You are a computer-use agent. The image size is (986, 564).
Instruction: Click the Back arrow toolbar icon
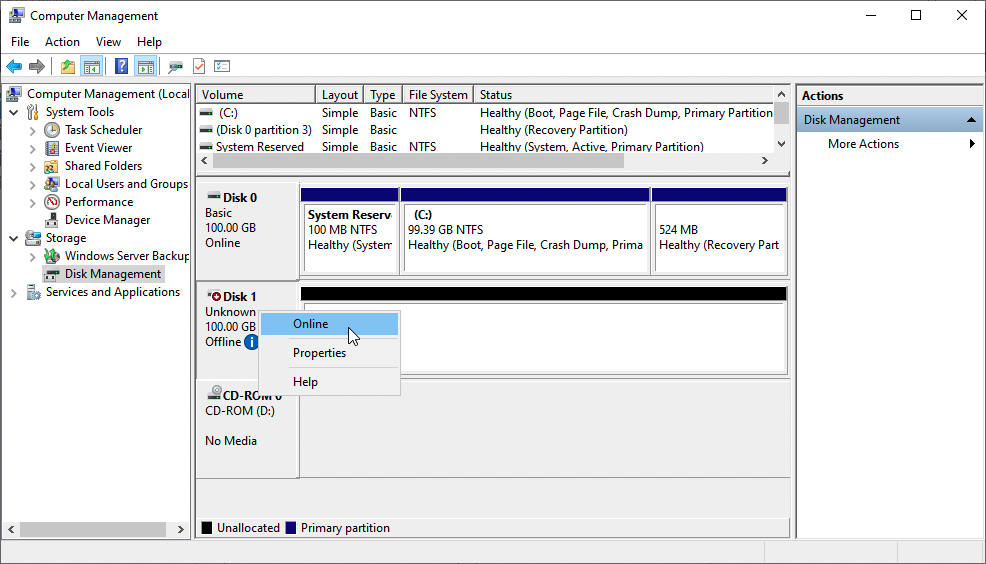[14, 66]
